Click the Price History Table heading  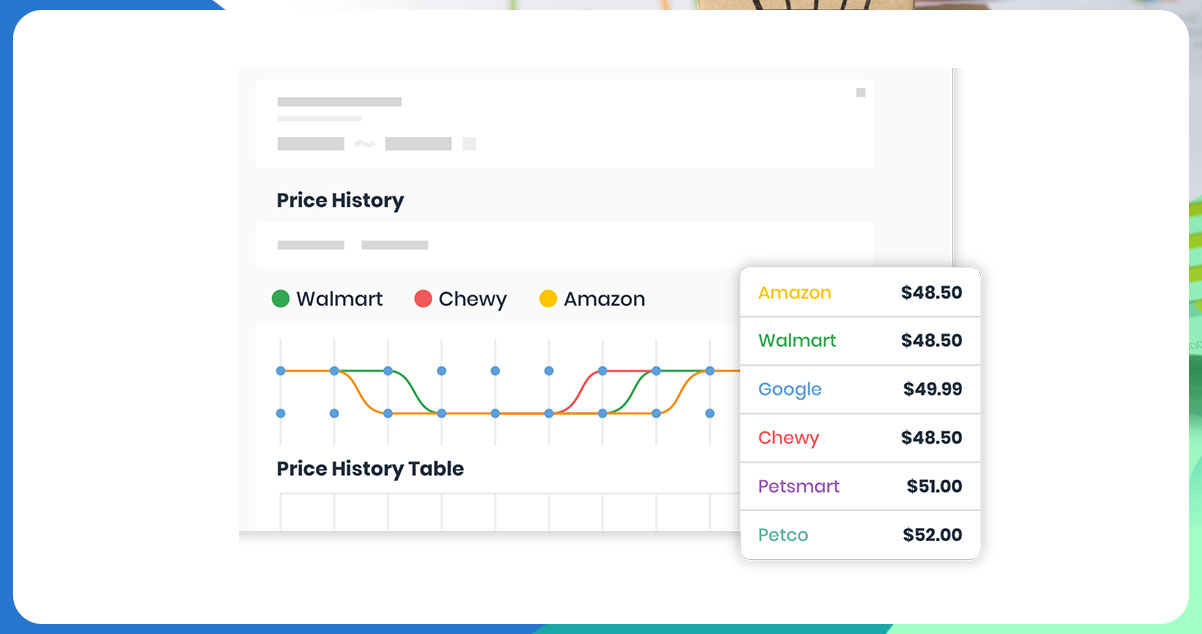[x=370, y=468]
